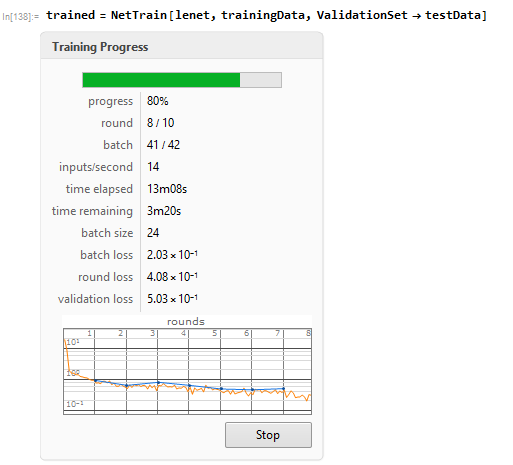Click the green training progress bar
The width and height of the screenshot is (513, 465).
click(x=182, y=80)
